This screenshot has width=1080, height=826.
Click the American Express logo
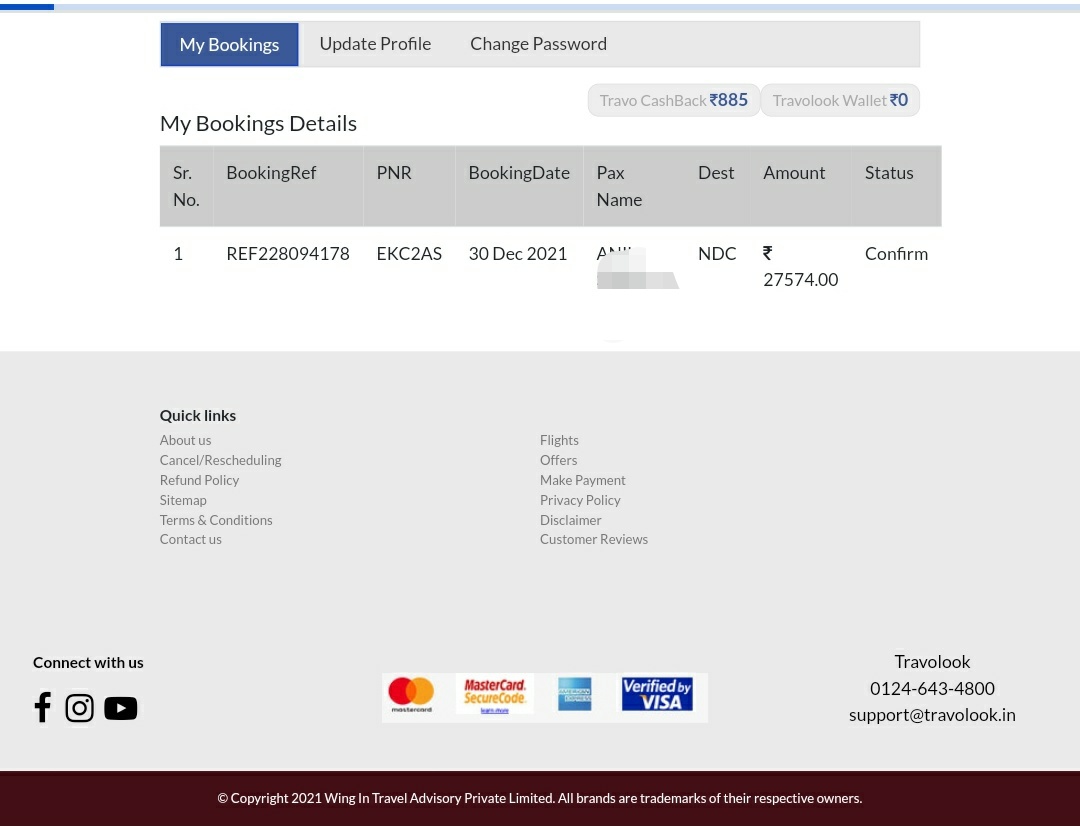click(x=575, y=695)
